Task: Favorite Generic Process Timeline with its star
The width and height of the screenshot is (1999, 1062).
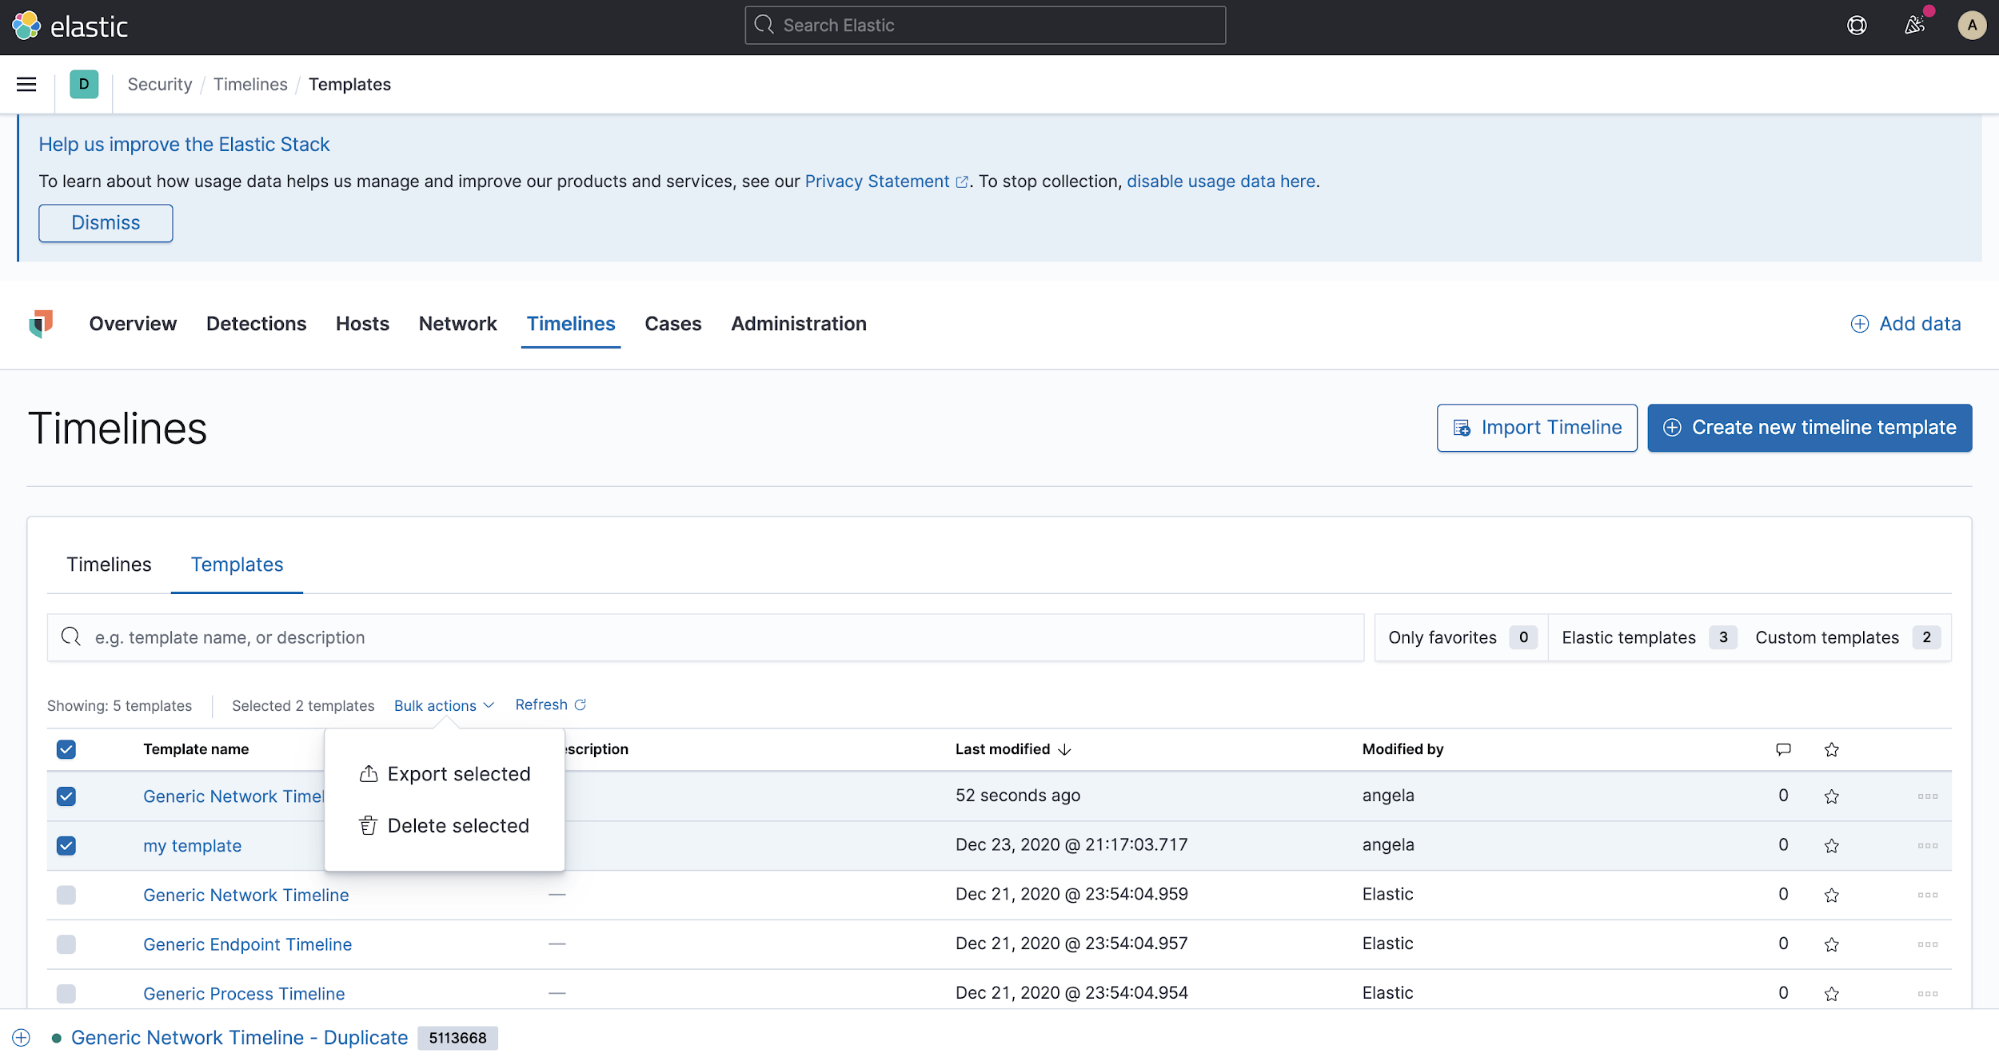Action: [x=1832, y=994]
